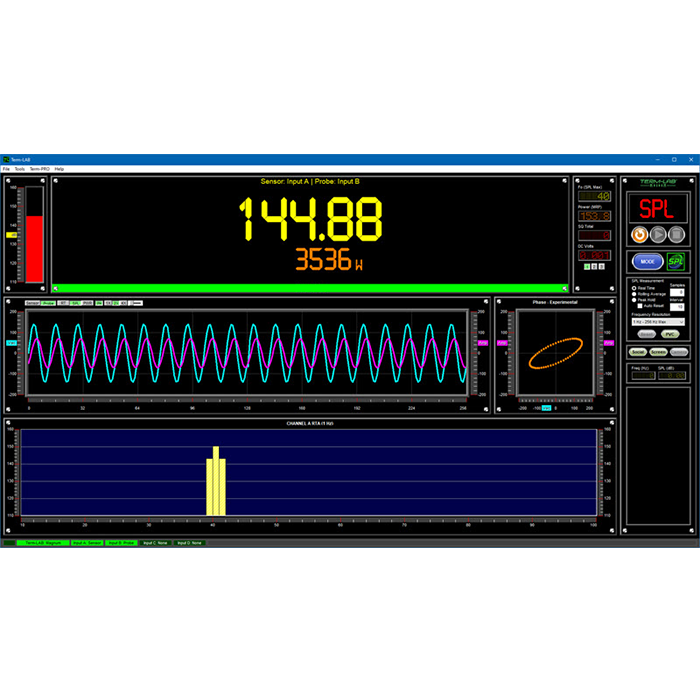
Task: Enable the Auto Reset checkbox
Action: click(640, 305)
